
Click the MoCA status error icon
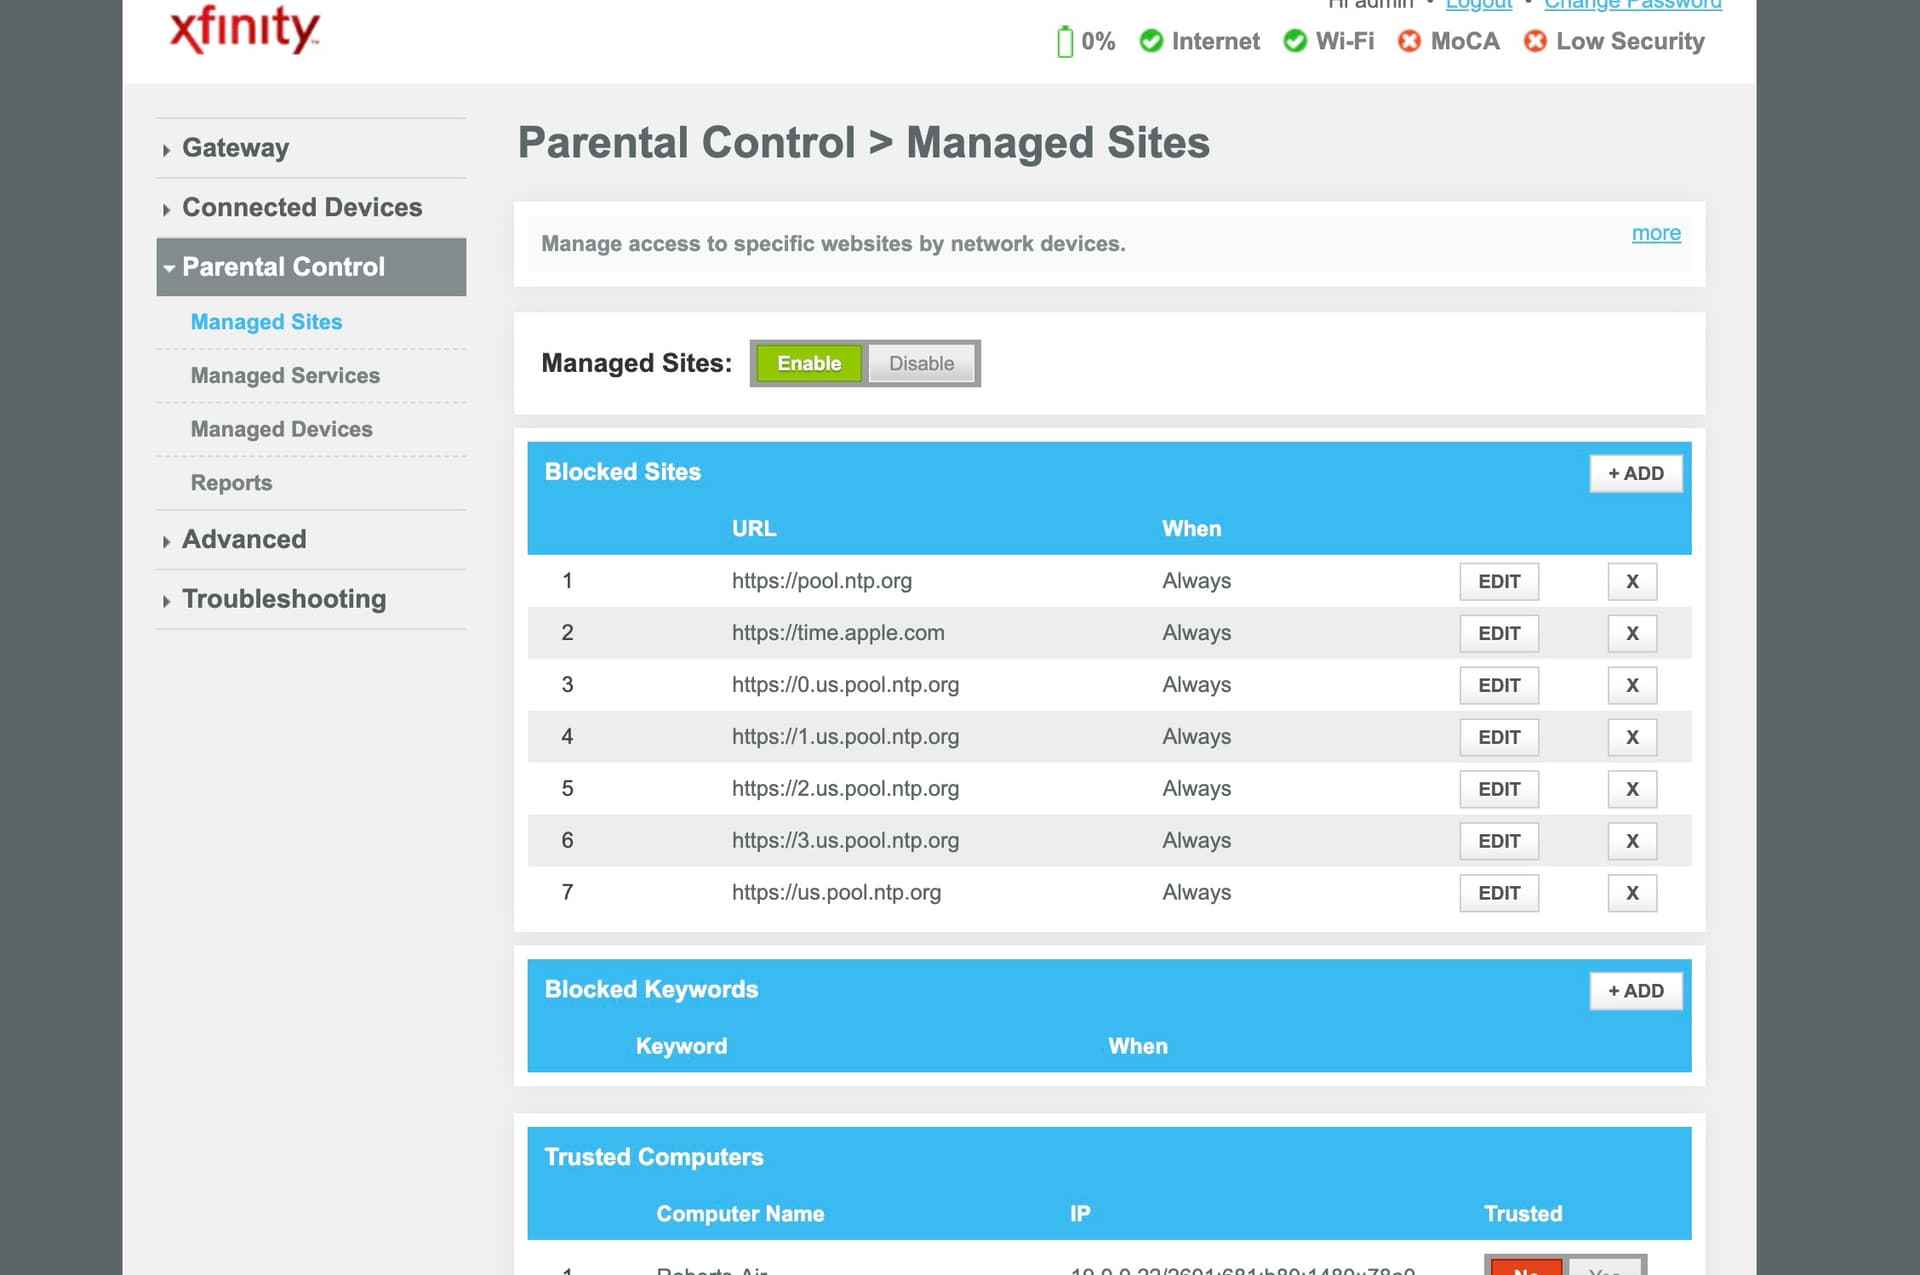click(1409, 41)
